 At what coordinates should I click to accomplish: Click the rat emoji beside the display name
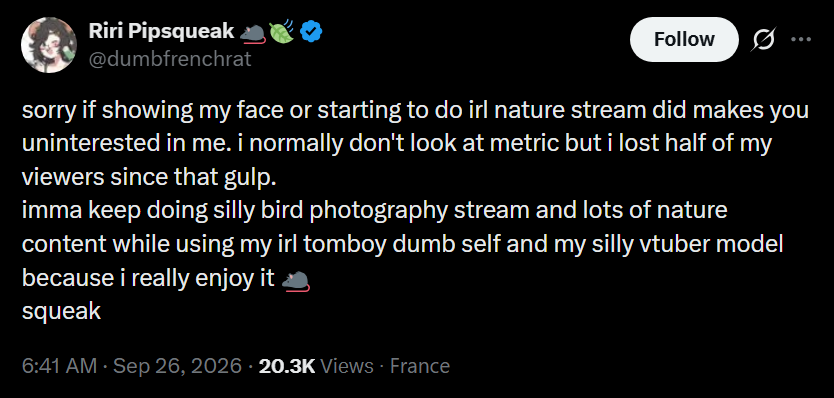pyautogui.click(x=253, y=34)
